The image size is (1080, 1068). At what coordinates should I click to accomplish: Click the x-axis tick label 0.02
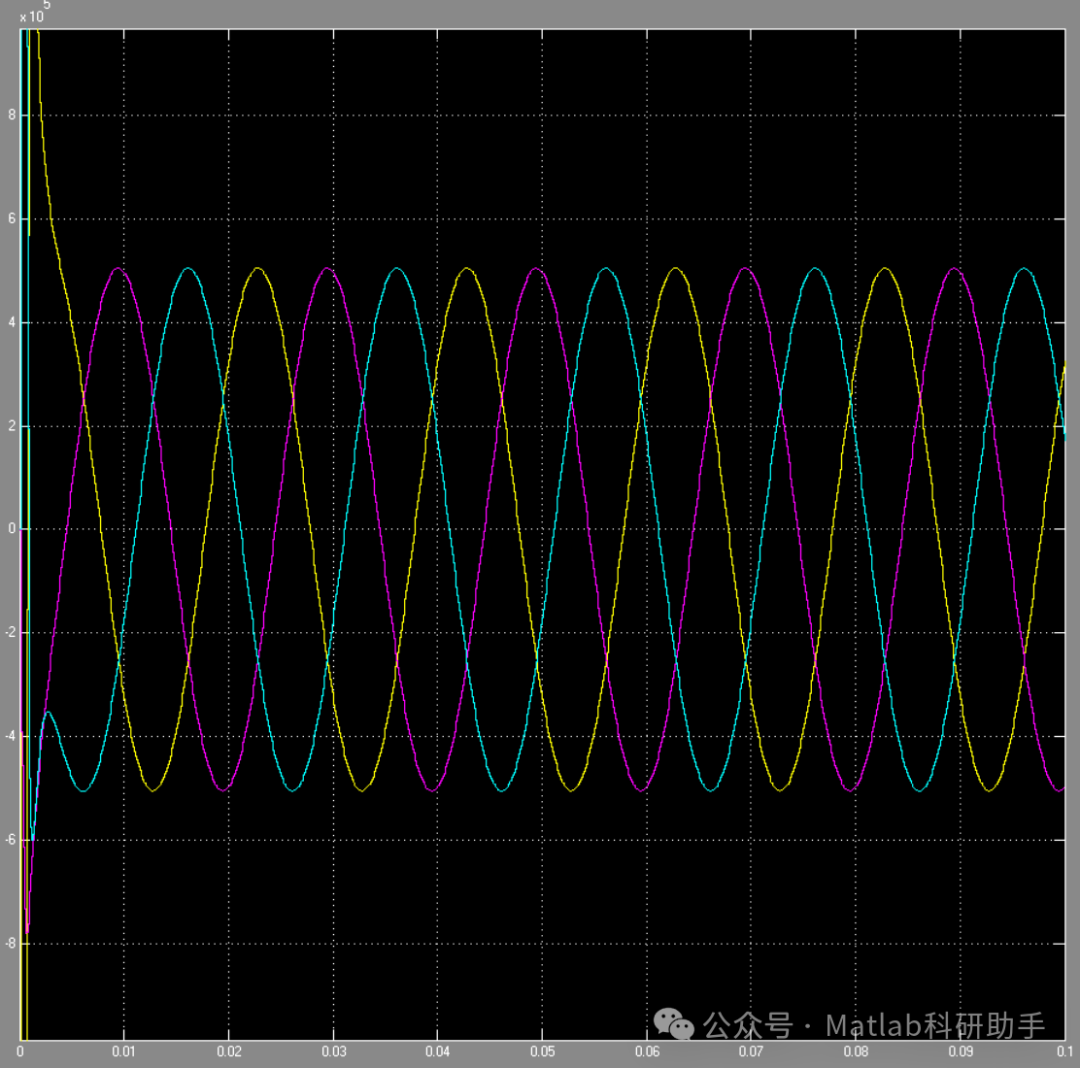point(229,1051)
